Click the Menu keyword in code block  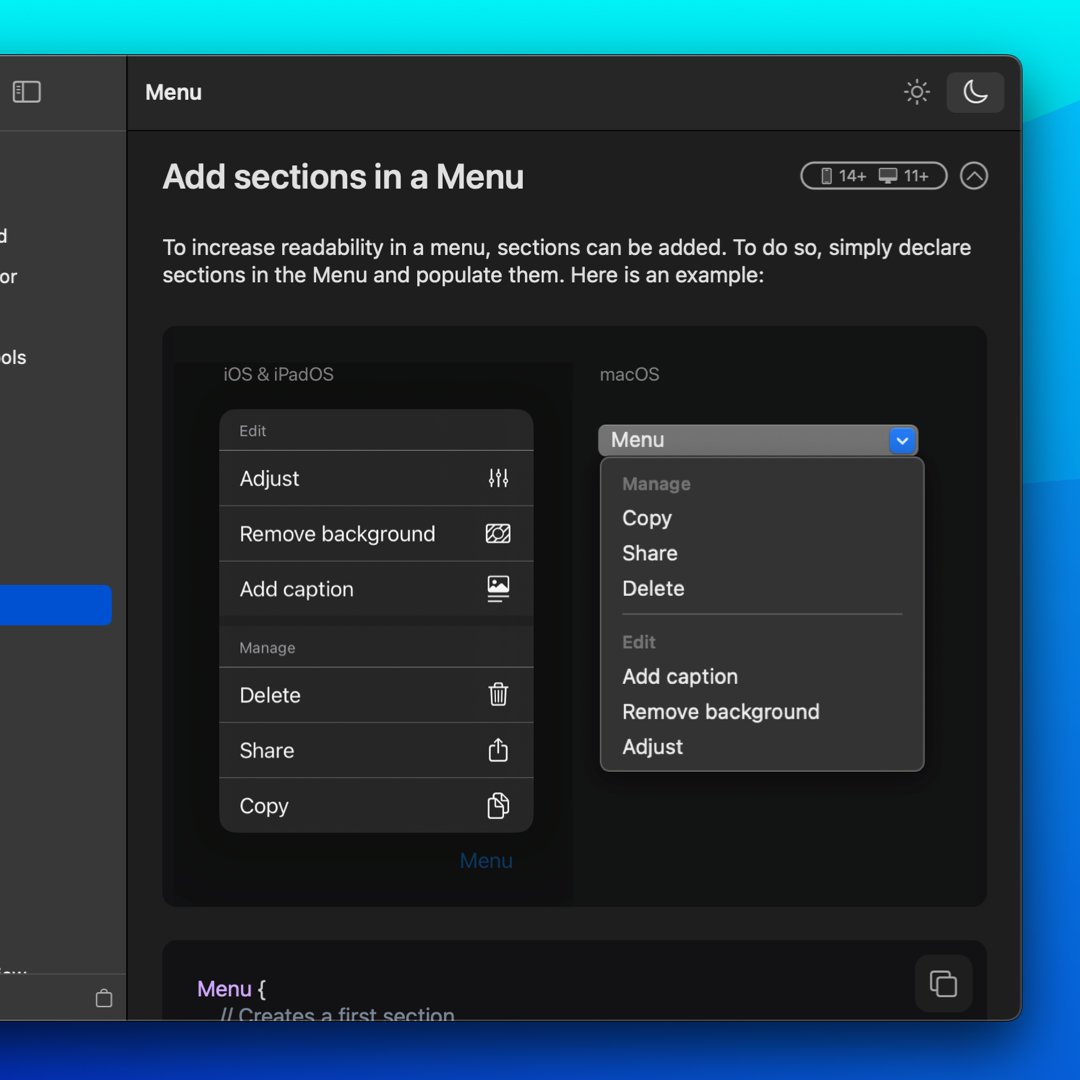(x=224, y=988)
